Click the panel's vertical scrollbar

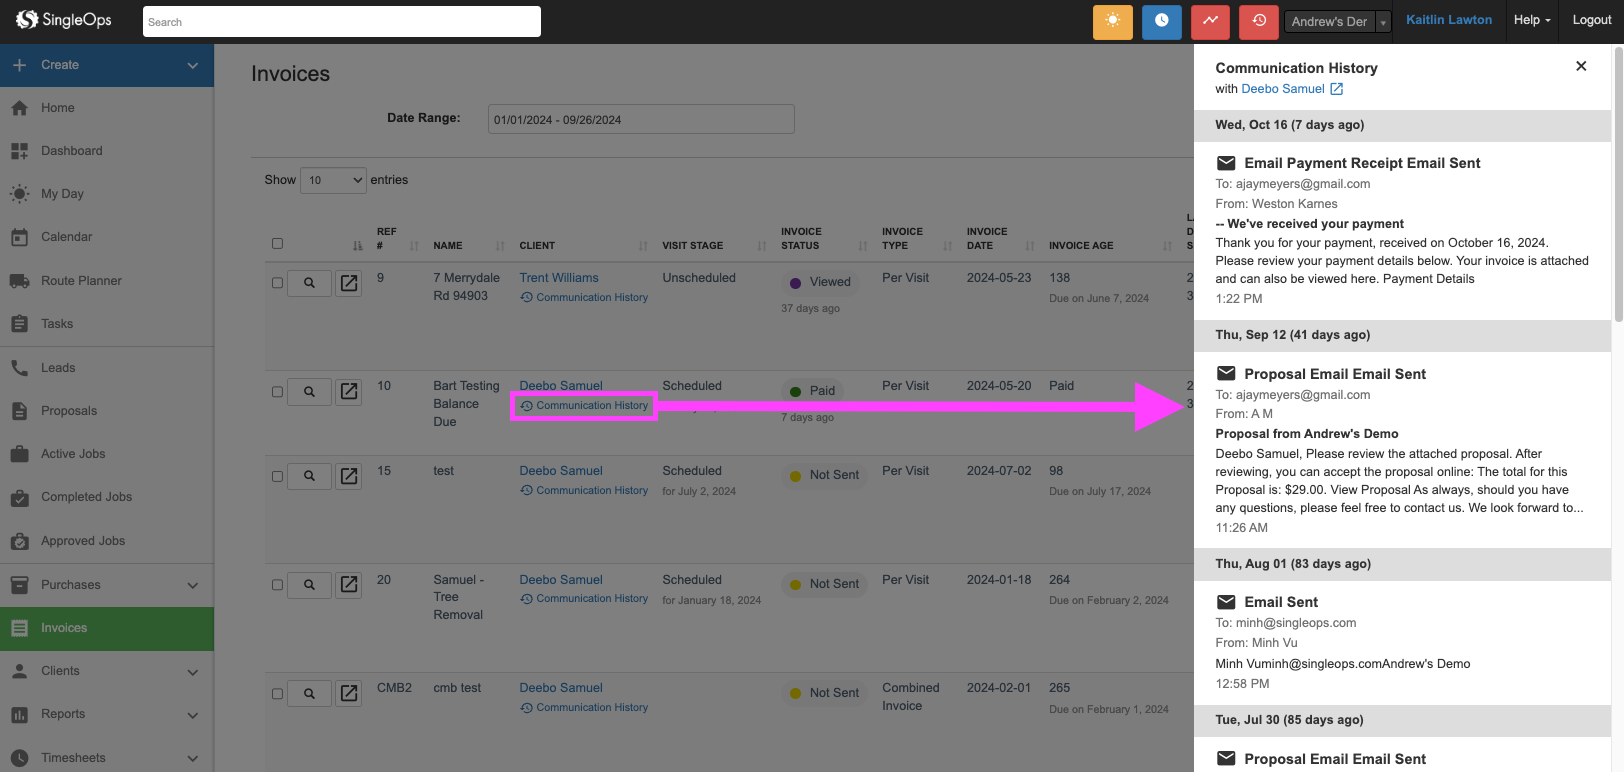[x=1617, y=200]
